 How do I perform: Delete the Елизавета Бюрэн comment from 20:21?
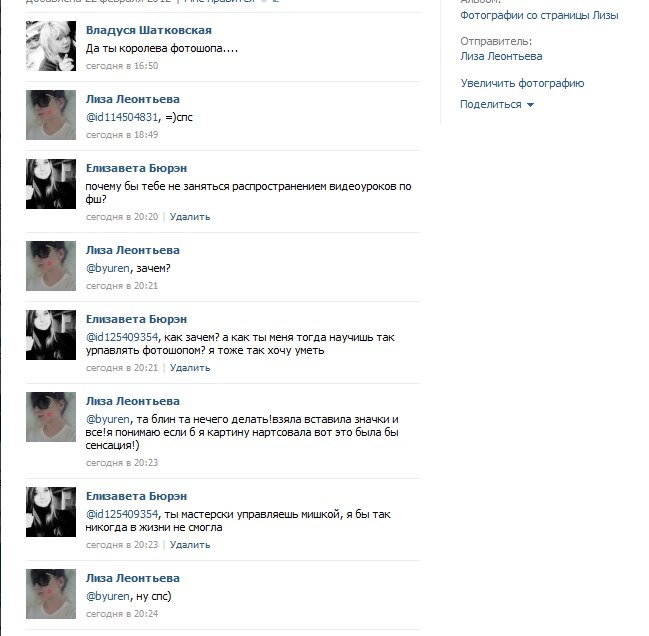190,368
